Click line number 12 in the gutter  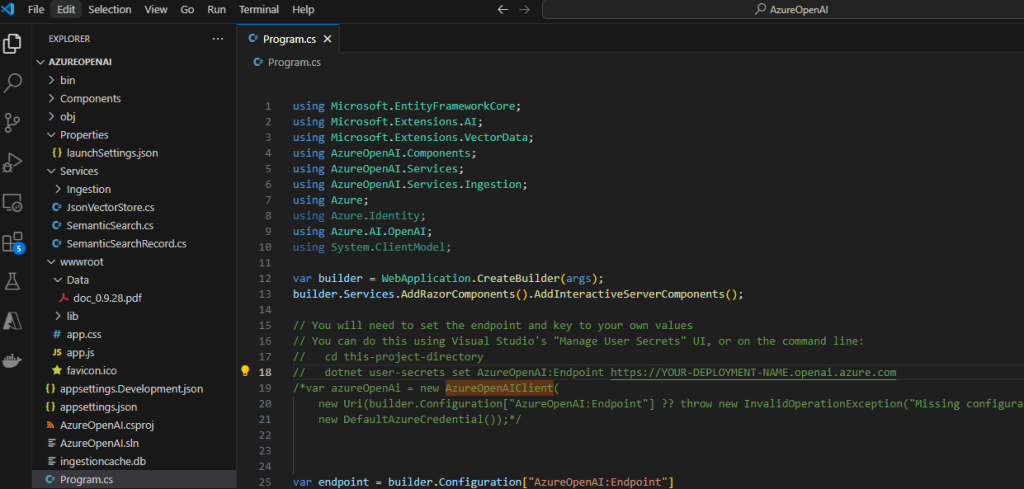[x=265, y=278]
